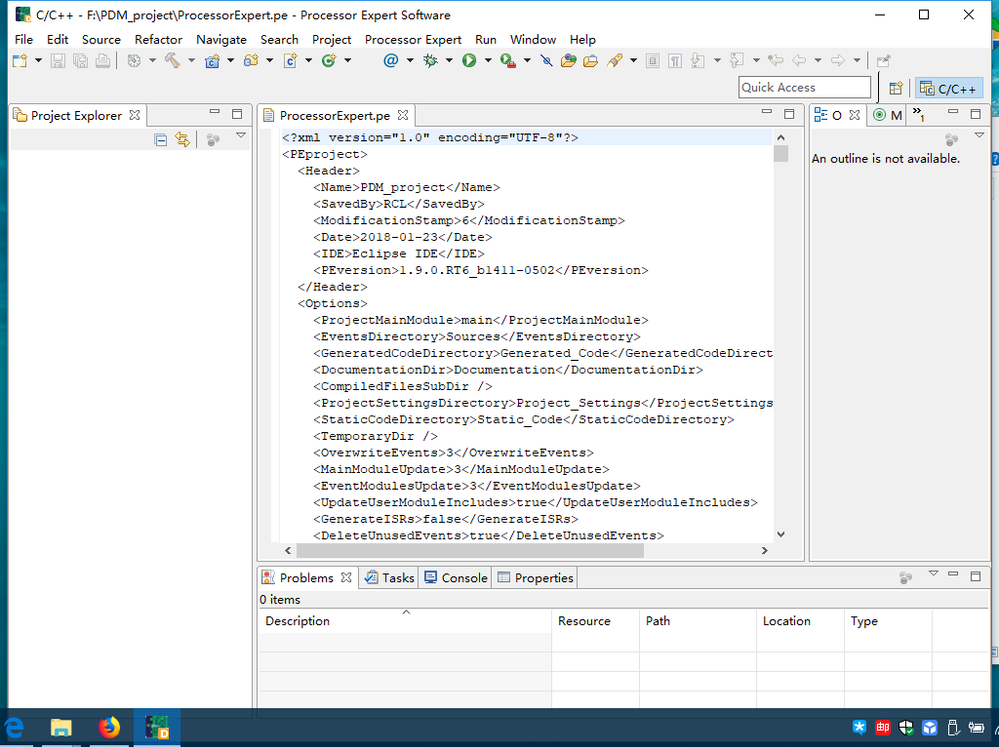The image size is (999, 747).
Task: Switch to the Console tab
Action: [x=456, y=577]
